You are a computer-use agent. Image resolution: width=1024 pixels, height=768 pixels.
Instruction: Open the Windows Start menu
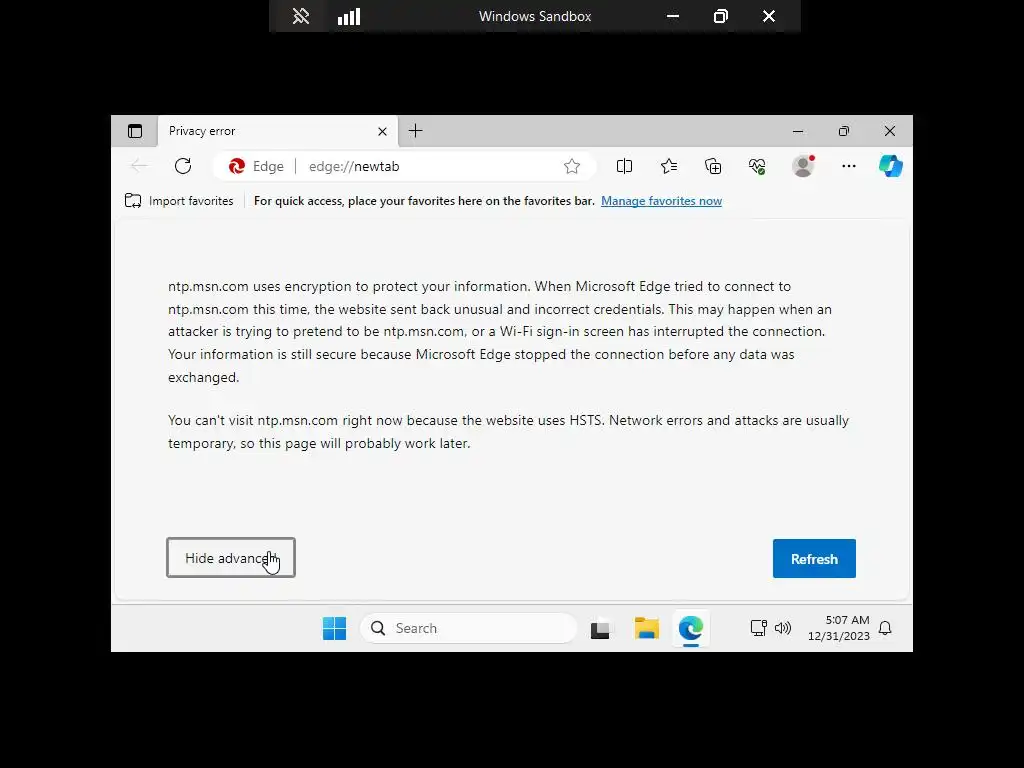334,628
